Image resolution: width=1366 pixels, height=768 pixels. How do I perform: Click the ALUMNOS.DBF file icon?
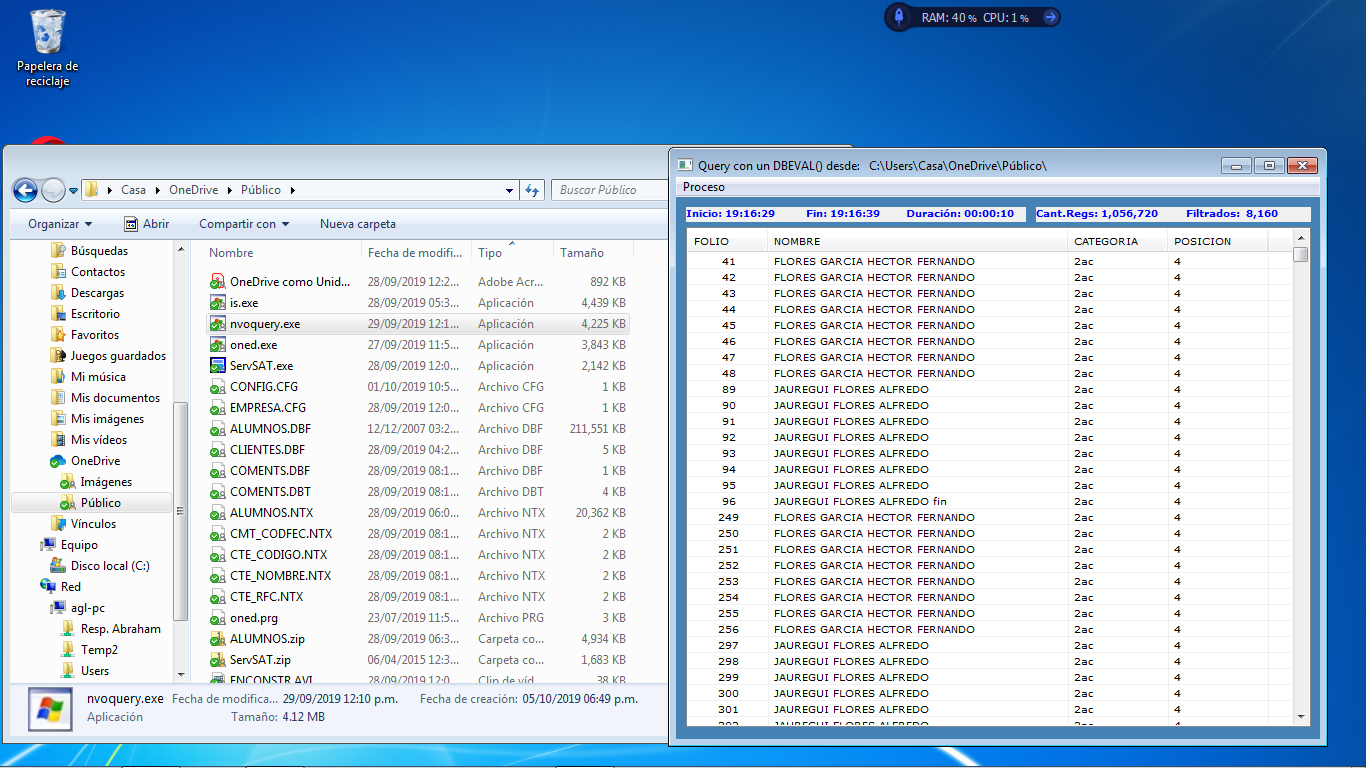tap(220, 428)
